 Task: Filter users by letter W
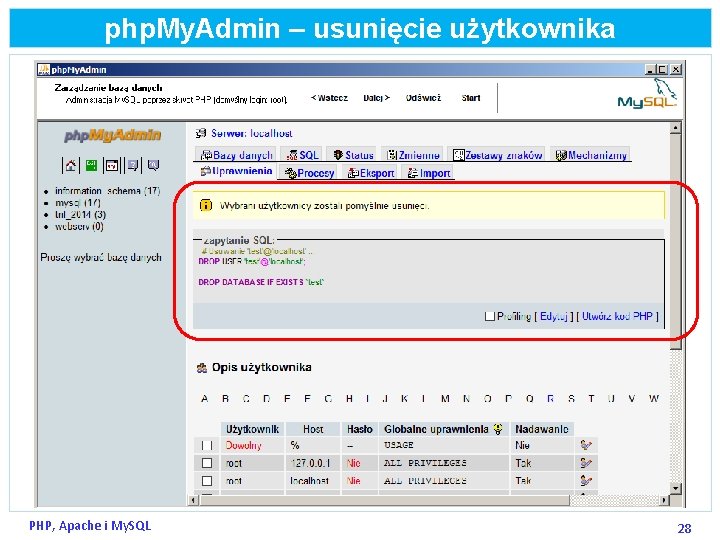(x=654, y=399)
